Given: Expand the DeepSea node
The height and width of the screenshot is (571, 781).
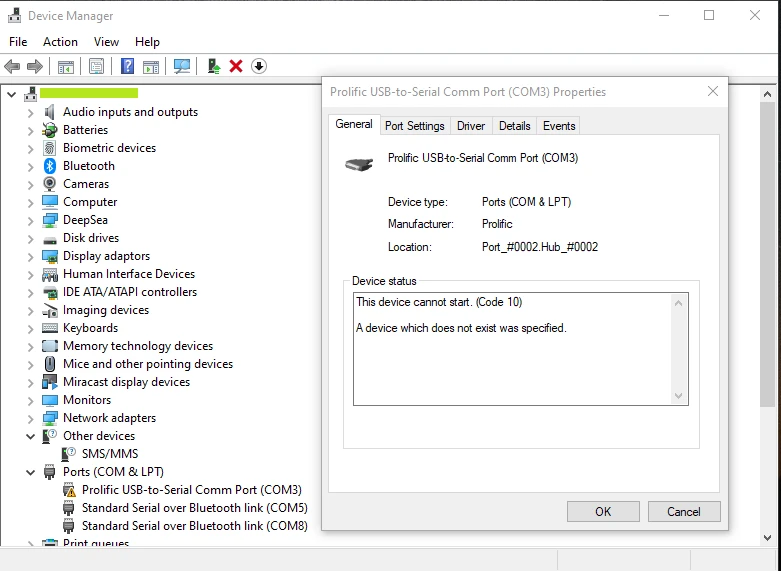Looking at the screenshot, I should tap(30, 221).
